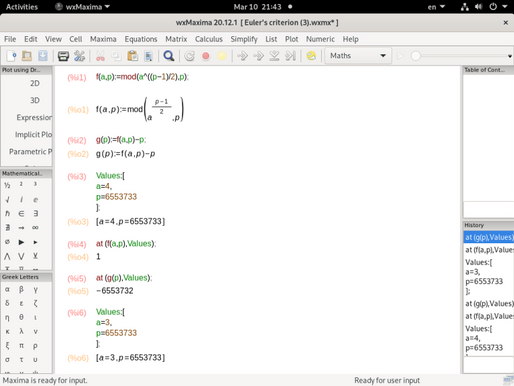Click the Hide all code cells icon
Image resolution: width=514 pixels, height=386 pixels.
tap(290, 56)
